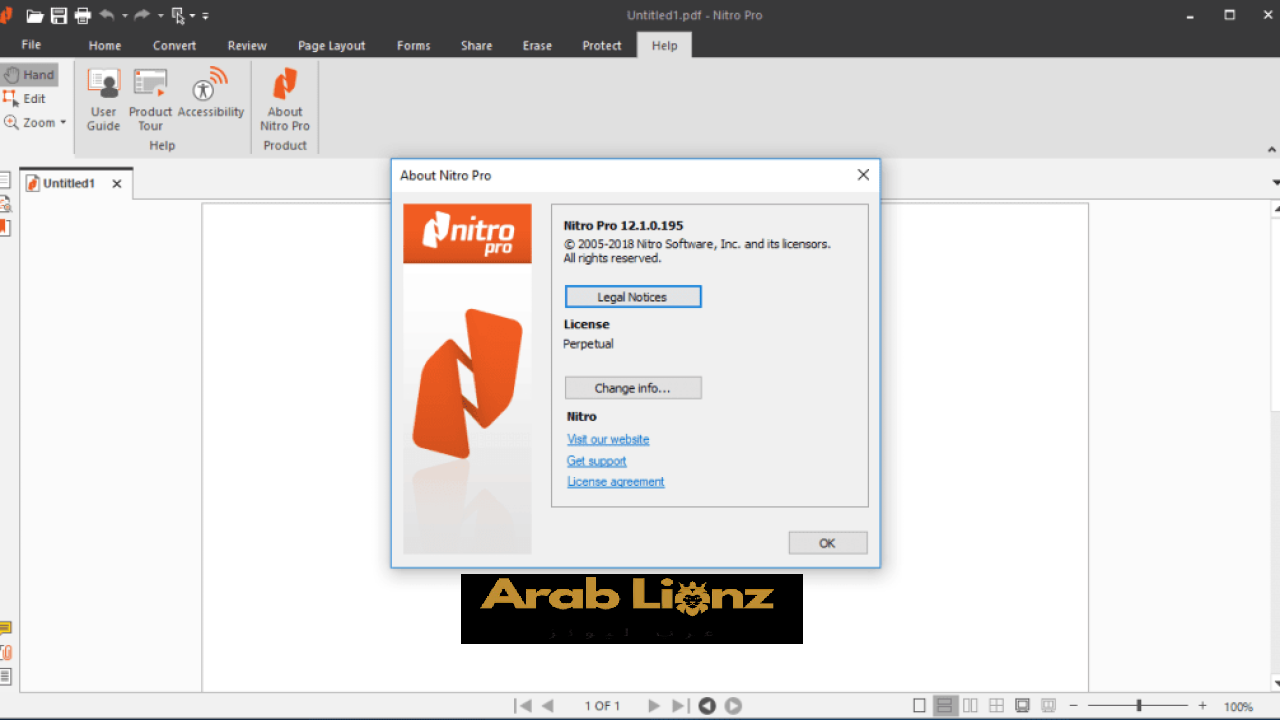This screenshot has height=720, width=1280.
Task: Switch to the Convert tab
Action: 175,46
